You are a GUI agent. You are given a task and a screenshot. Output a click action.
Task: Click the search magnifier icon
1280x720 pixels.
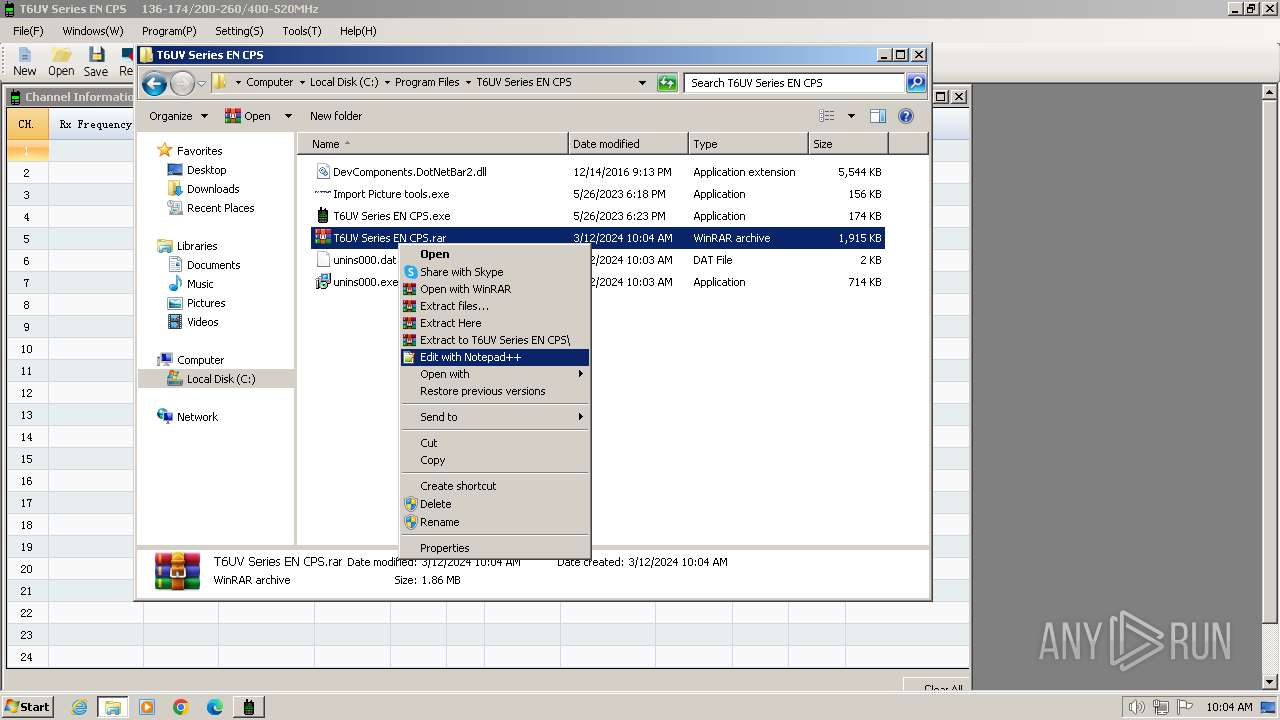(915, 83)
